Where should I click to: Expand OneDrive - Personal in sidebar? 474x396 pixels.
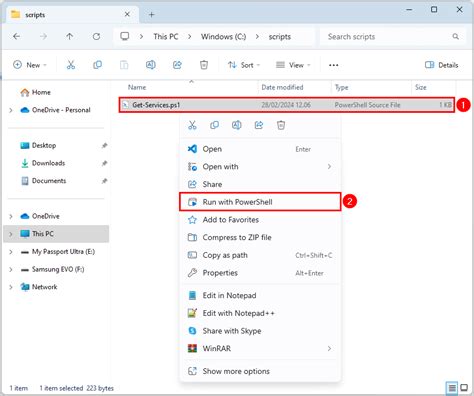(11, 110)
